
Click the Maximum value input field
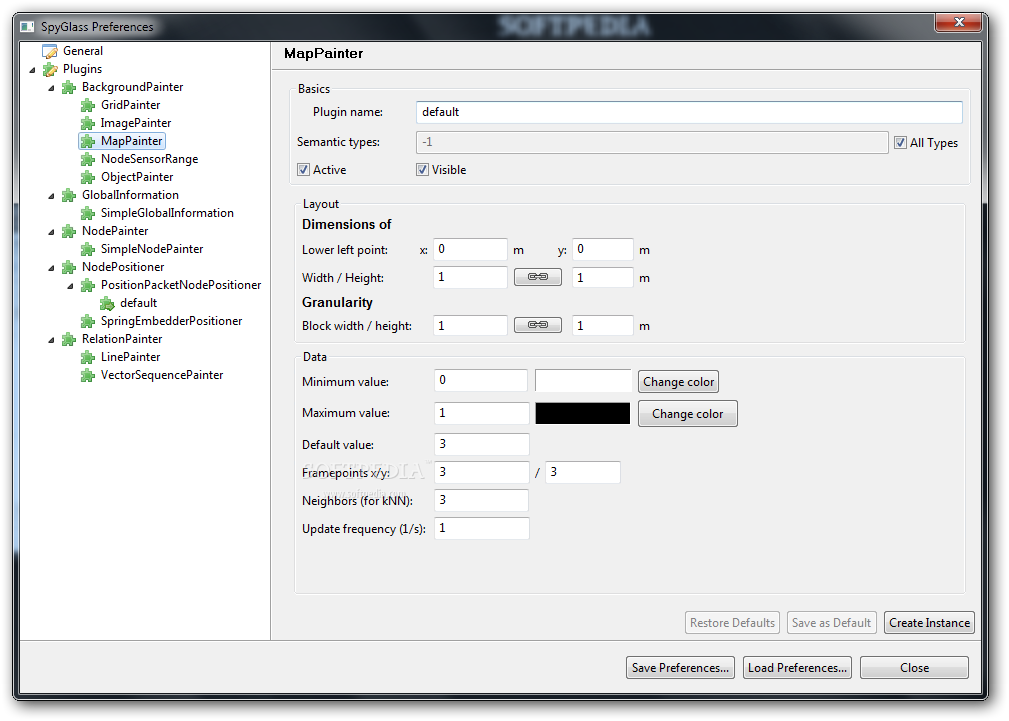[481, 413]
